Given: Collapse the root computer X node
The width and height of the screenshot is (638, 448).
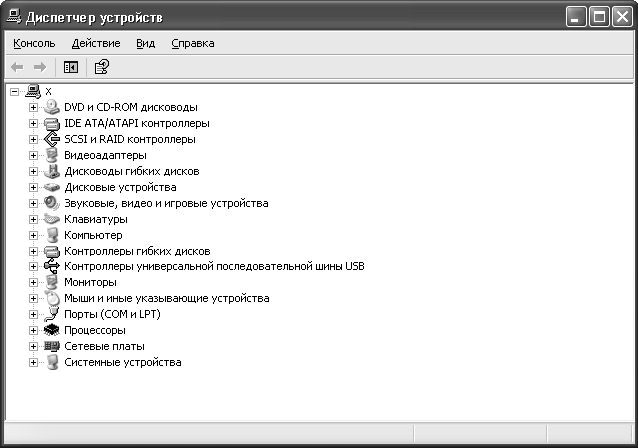Looking at the screenshot, I should pos(14,91).
